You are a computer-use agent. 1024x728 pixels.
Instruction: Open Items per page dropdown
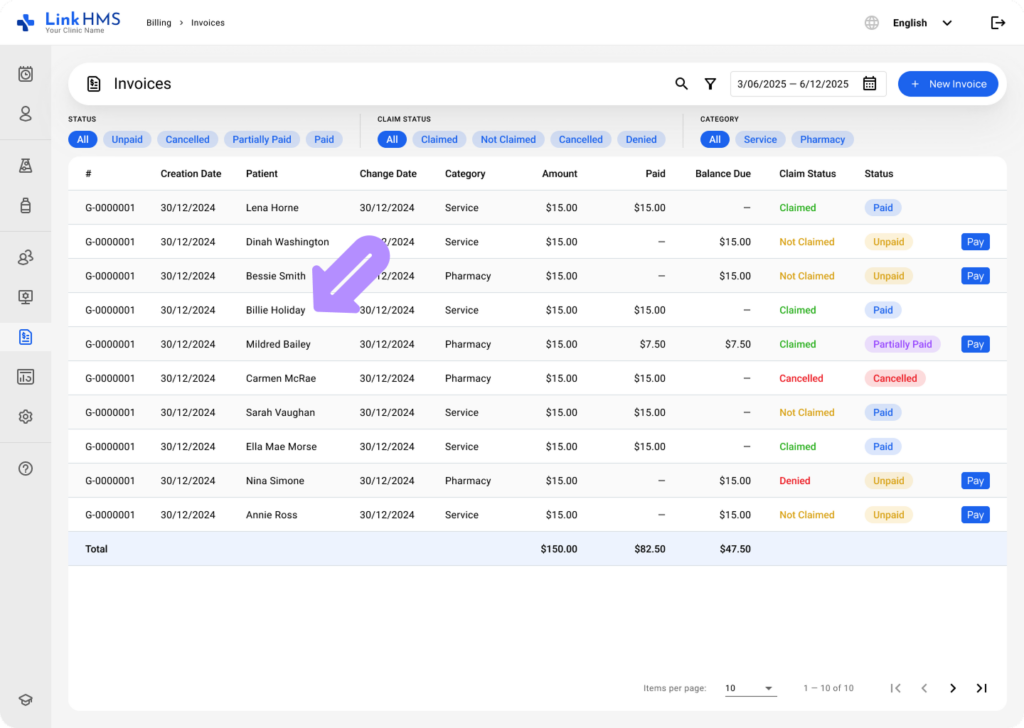tap(750, 688)
